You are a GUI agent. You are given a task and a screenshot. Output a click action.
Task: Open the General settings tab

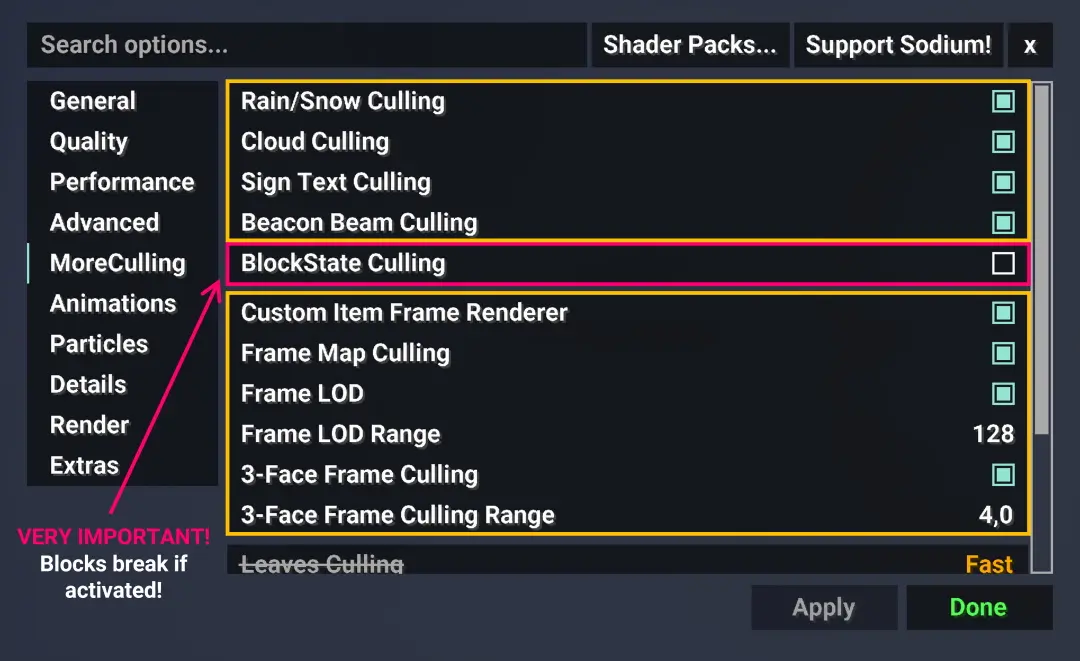[x=93, y=101]
